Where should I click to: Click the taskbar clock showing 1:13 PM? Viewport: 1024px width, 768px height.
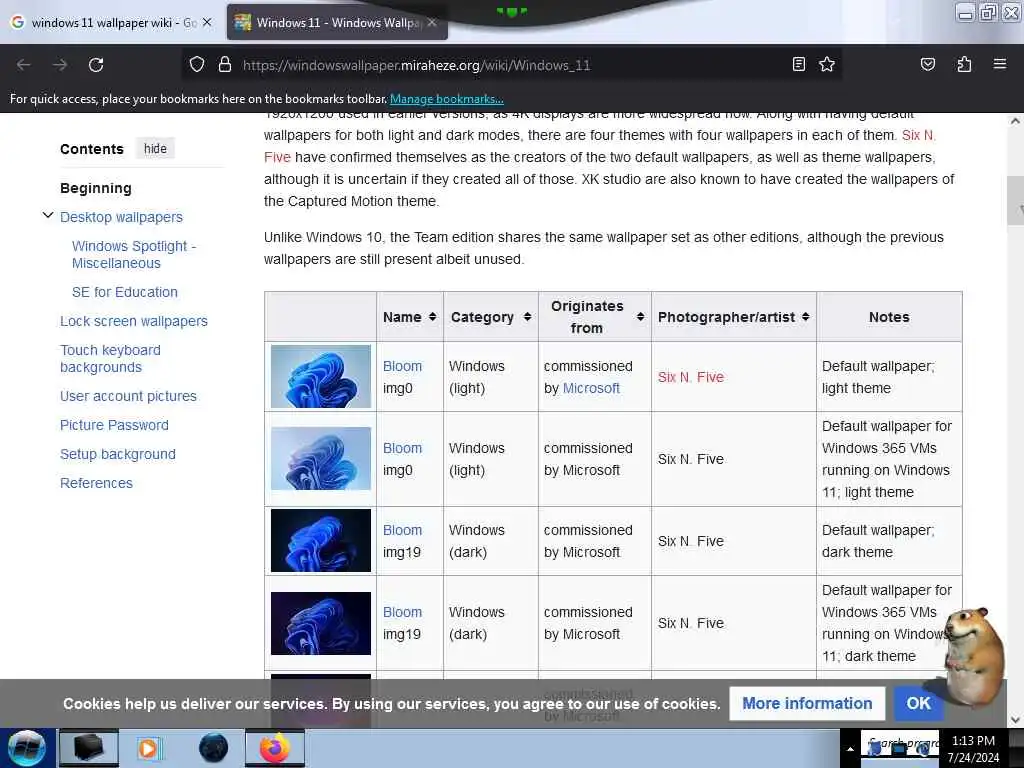pyautogui.click(x=973, y=749)
